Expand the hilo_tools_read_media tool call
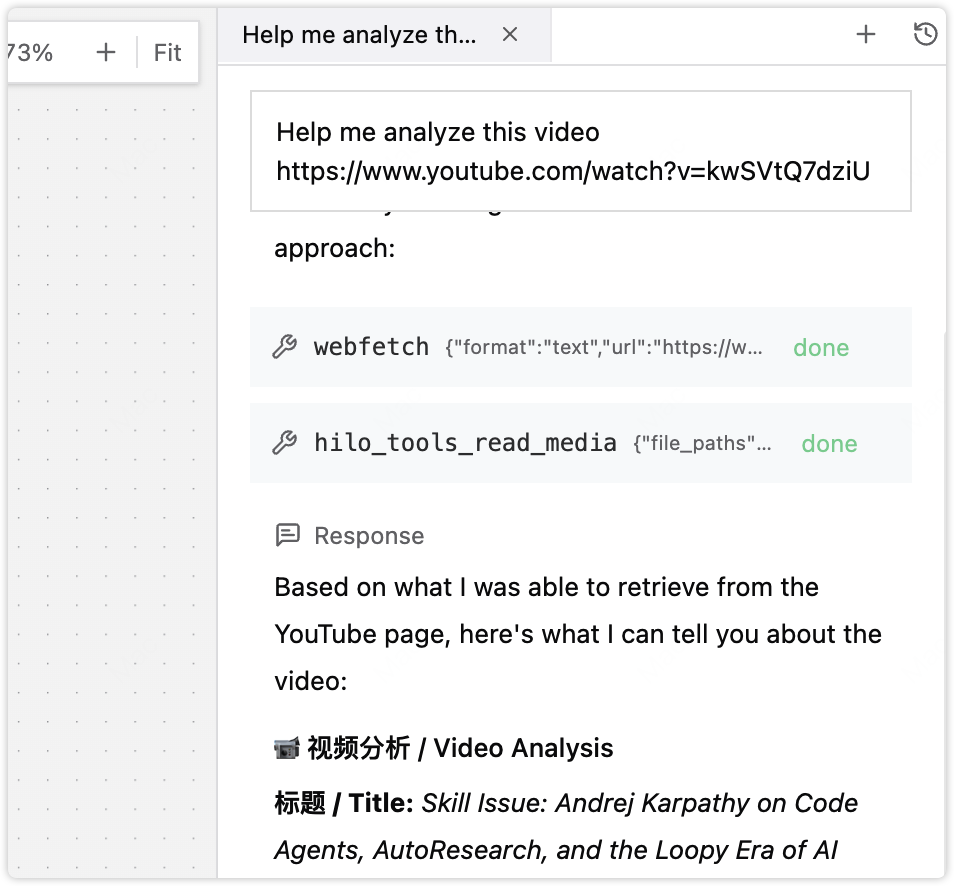 tap(580, 443)
